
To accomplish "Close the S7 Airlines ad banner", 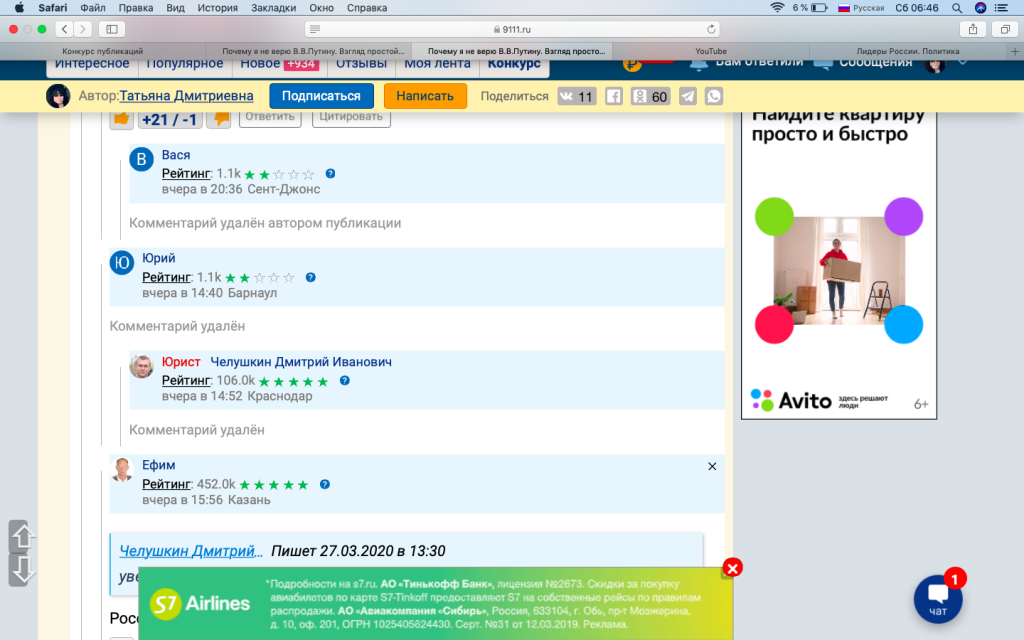I will click(732, 568).
